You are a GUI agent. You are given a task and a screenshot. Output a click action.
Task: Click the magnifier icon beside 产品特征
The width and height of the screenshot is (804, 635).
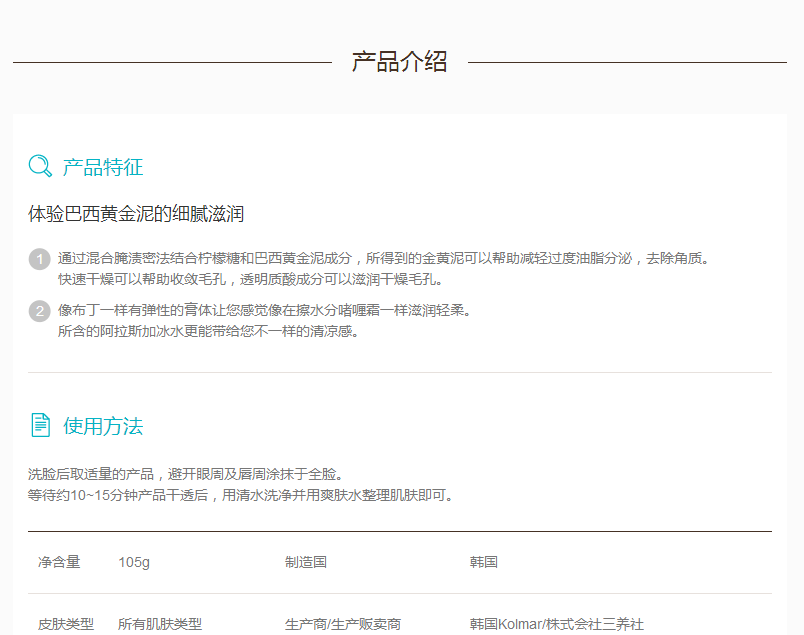40,166
